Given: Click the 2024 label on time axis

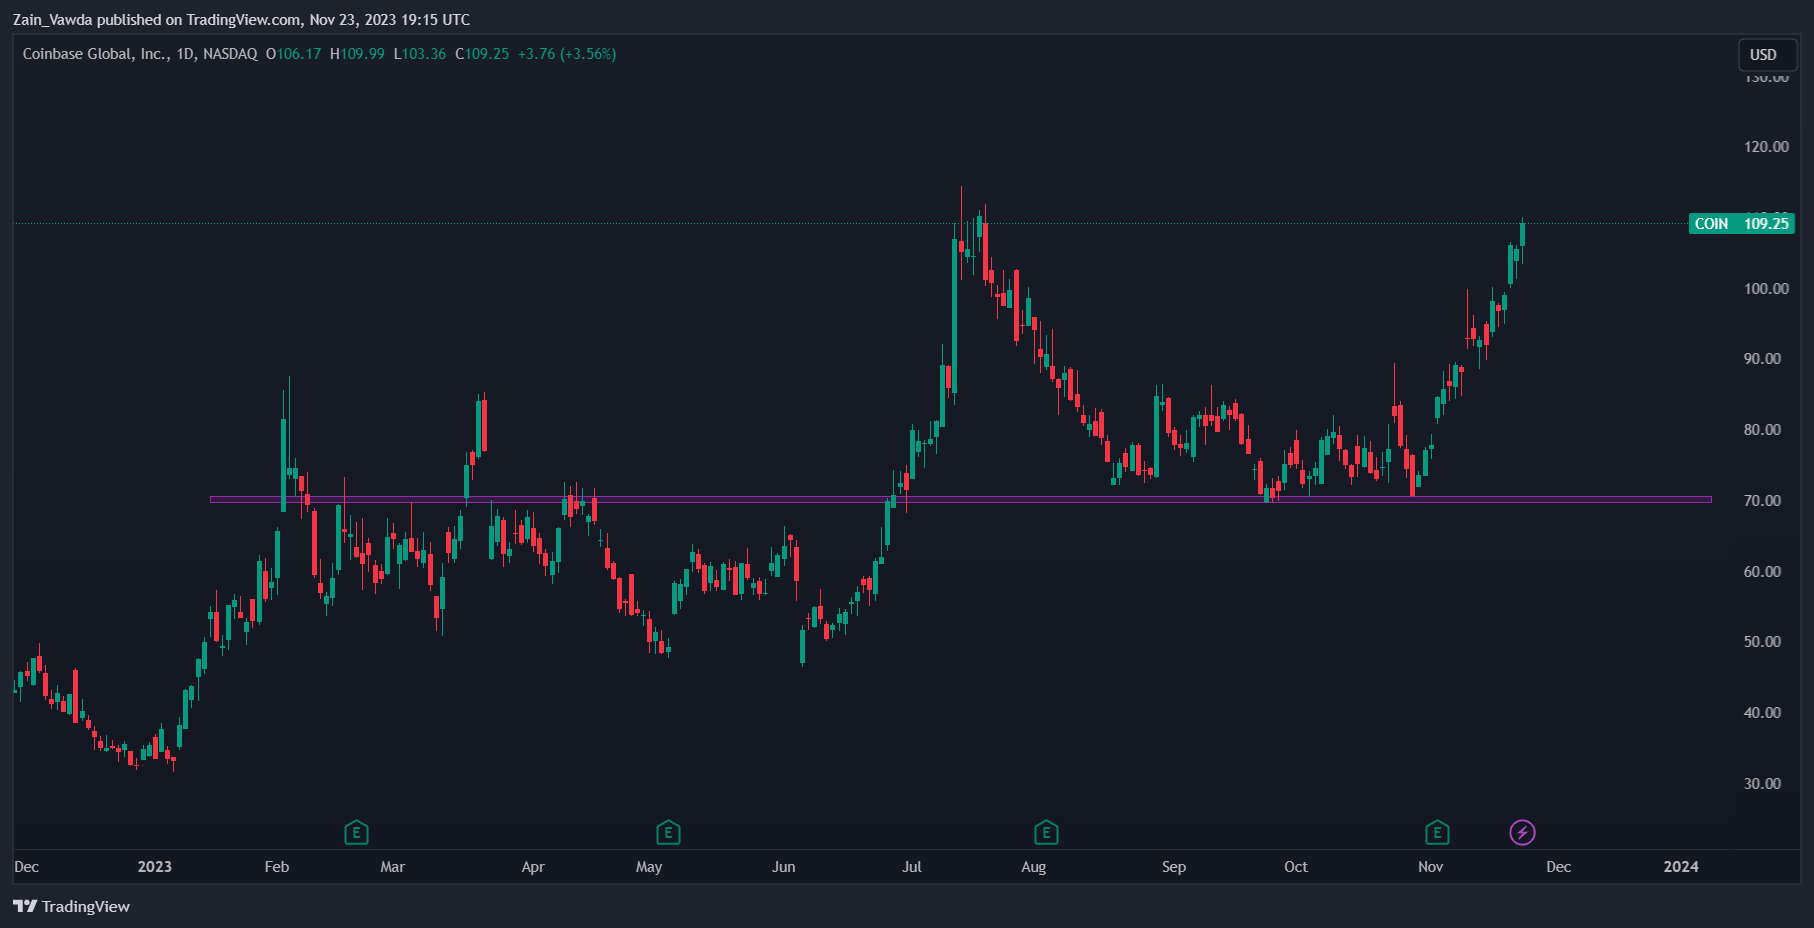Looking at the screenshot, I should point(1681,867).
